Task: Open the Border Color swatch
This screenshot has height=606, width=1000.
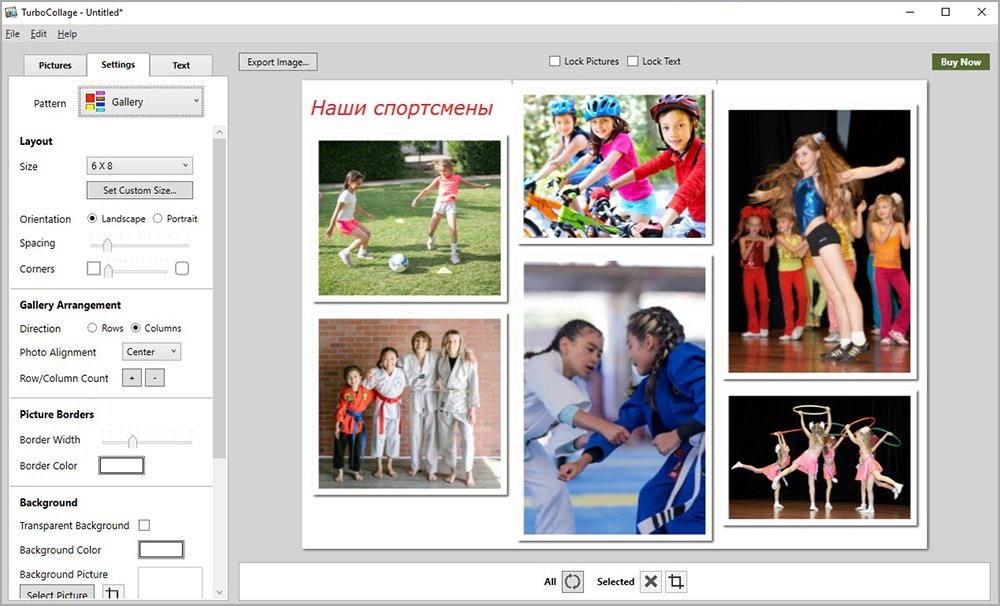Action: coord(121,465)
